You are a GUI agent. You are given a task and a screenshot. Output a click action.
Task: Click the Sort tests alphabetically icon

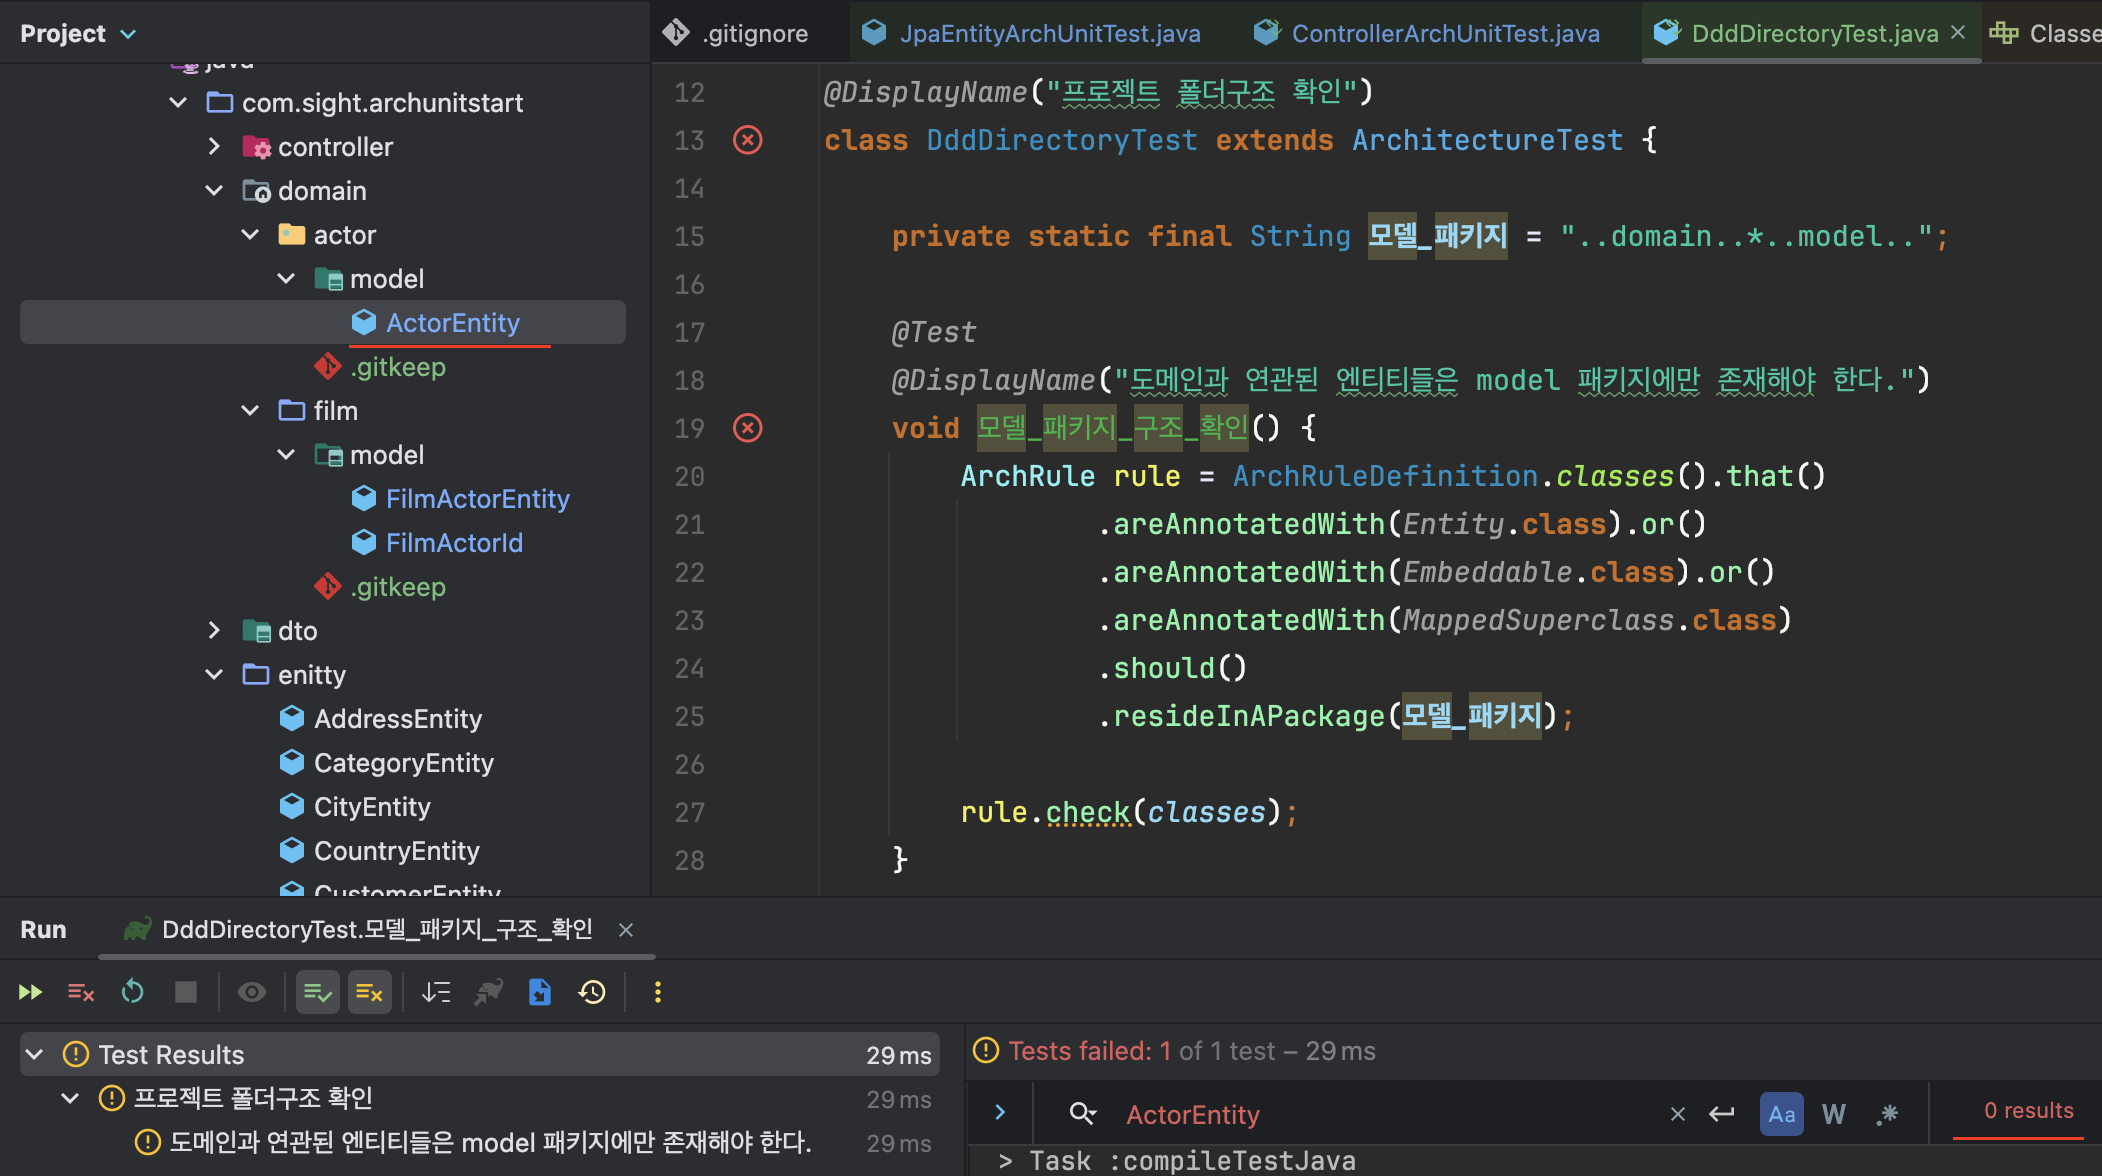[x=436, y=992]
